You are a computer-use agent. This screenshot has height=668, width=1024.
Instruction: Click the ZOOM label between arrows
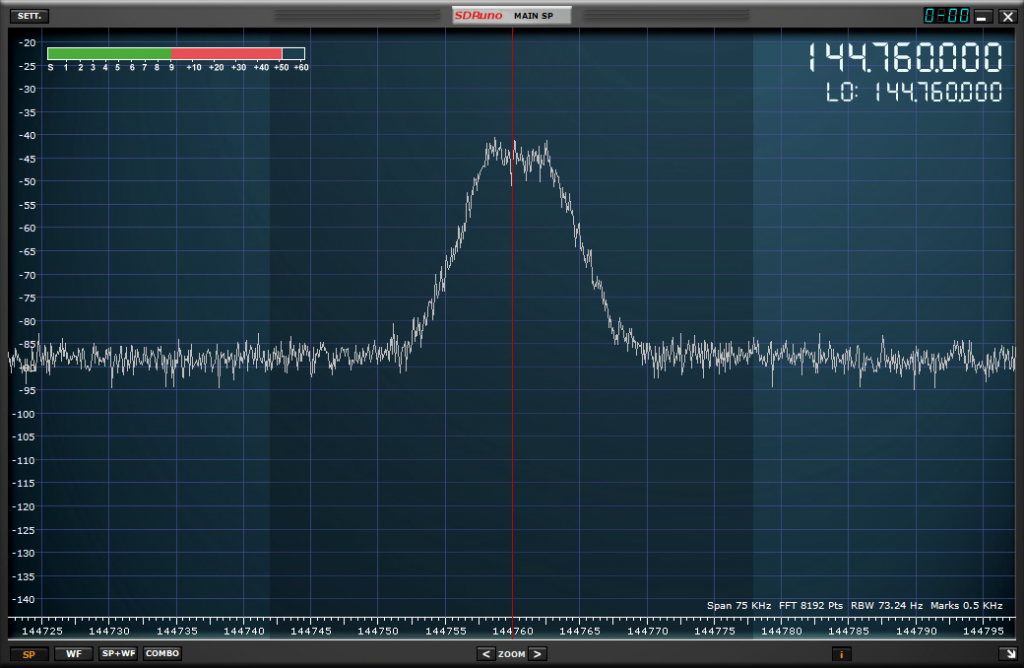(x=511, y=654)
